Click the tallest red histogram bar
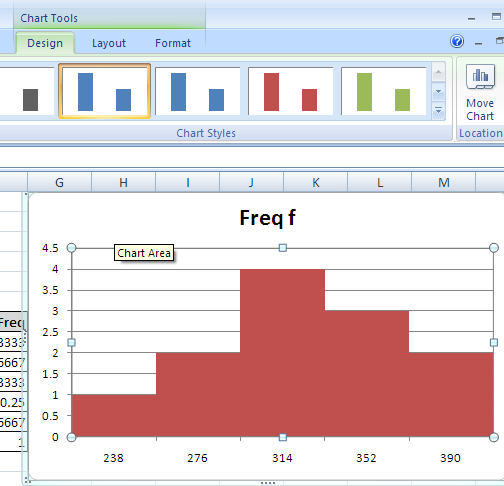 pos(282,353)
